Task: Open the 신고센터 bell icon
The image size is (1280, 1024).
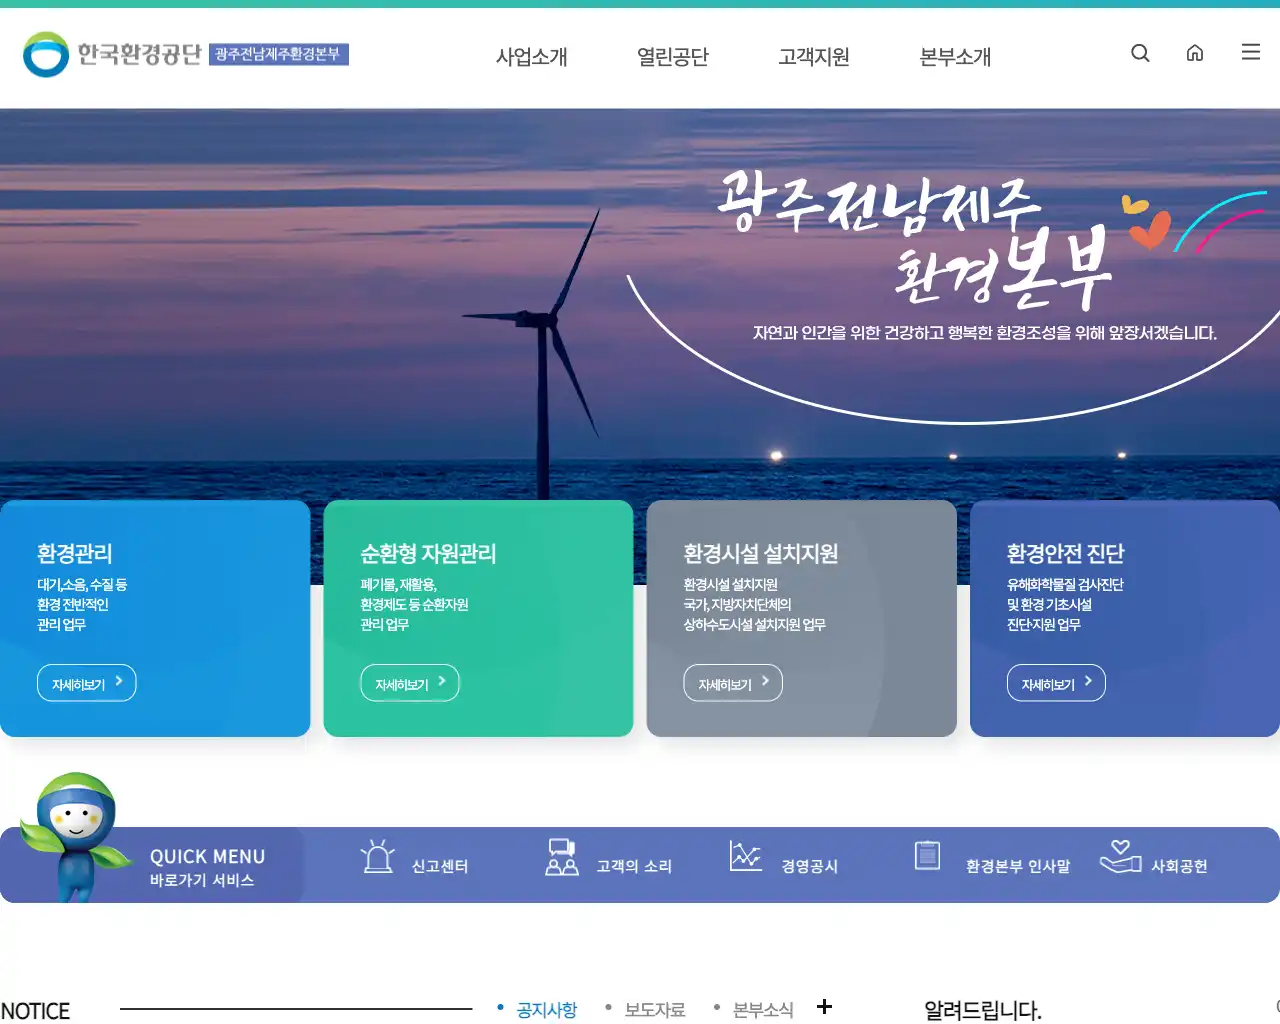Action: coord(378,856)
